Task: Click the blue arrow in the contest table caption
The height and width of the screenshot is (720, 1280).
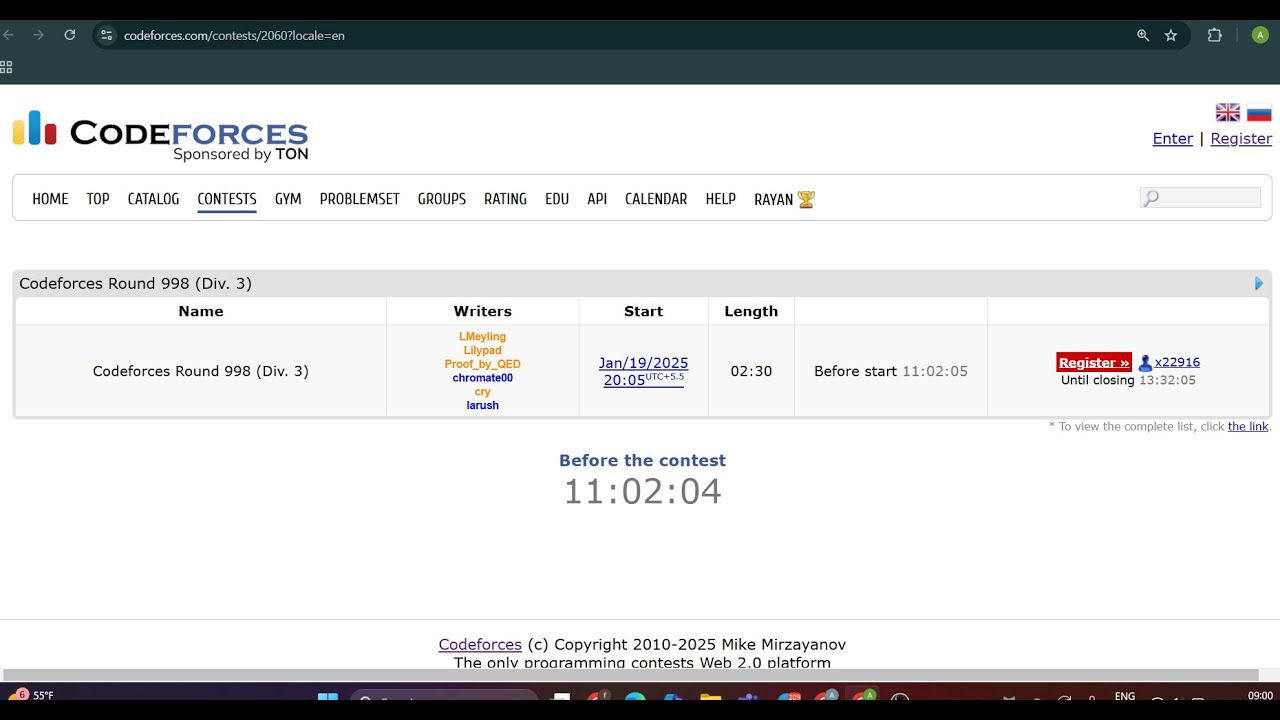Action: coord(1259,284)
